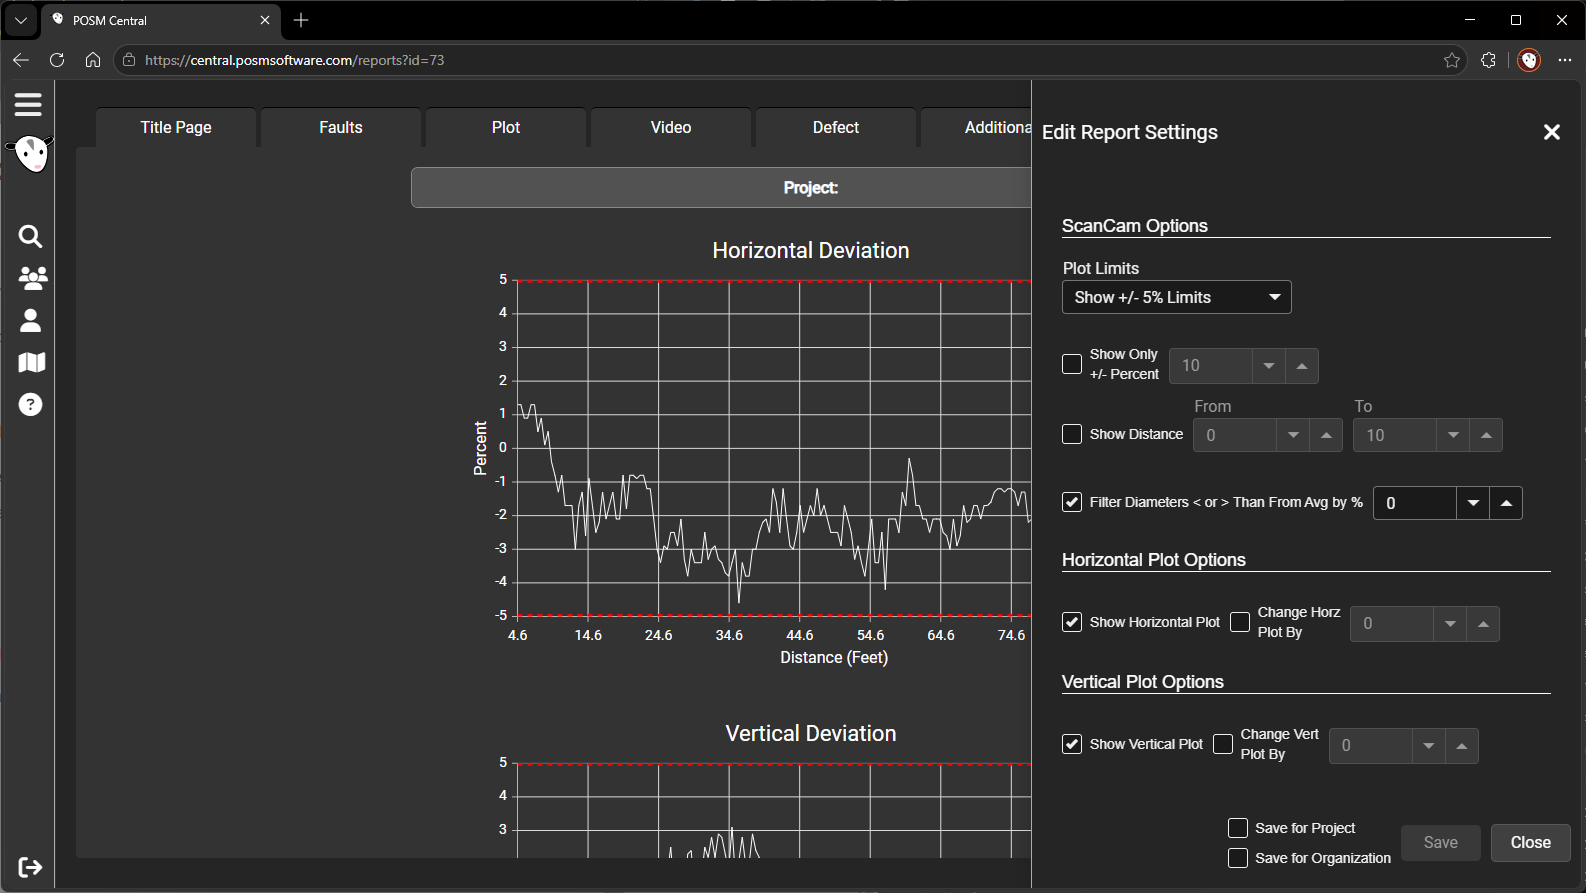Image resolution: width=1586 pixels, height=893 pixels.
Task: Switch to the Video tab
Action: pyautogui.click(x=671, y=127)
